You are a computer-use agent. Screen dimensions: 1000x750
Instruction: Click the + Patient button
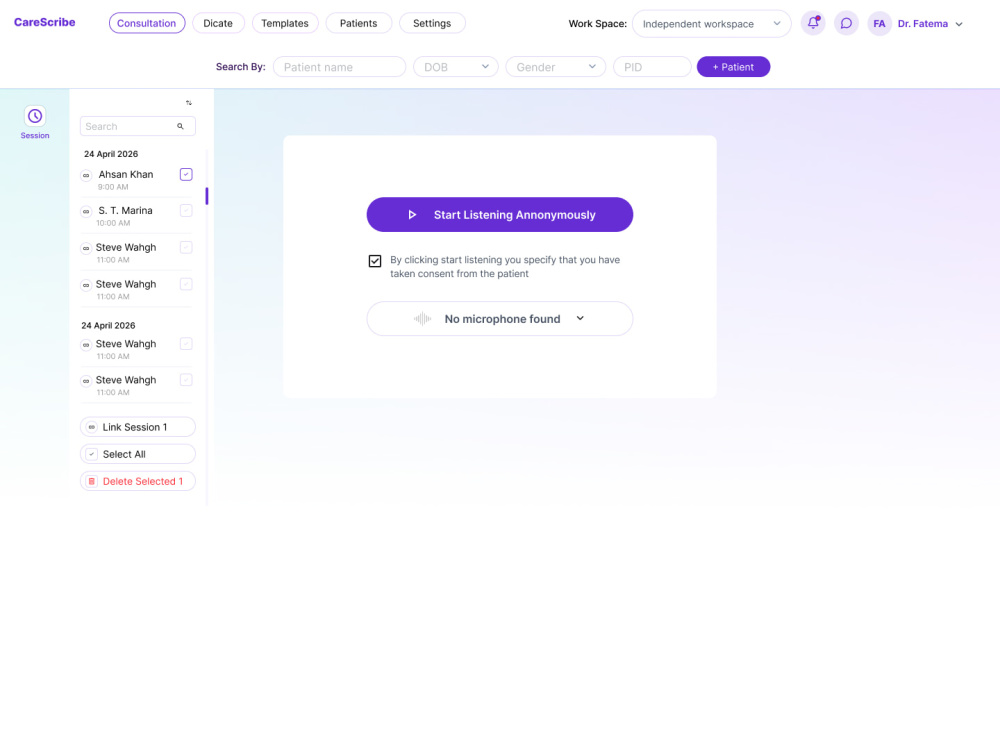click(733, 67)
